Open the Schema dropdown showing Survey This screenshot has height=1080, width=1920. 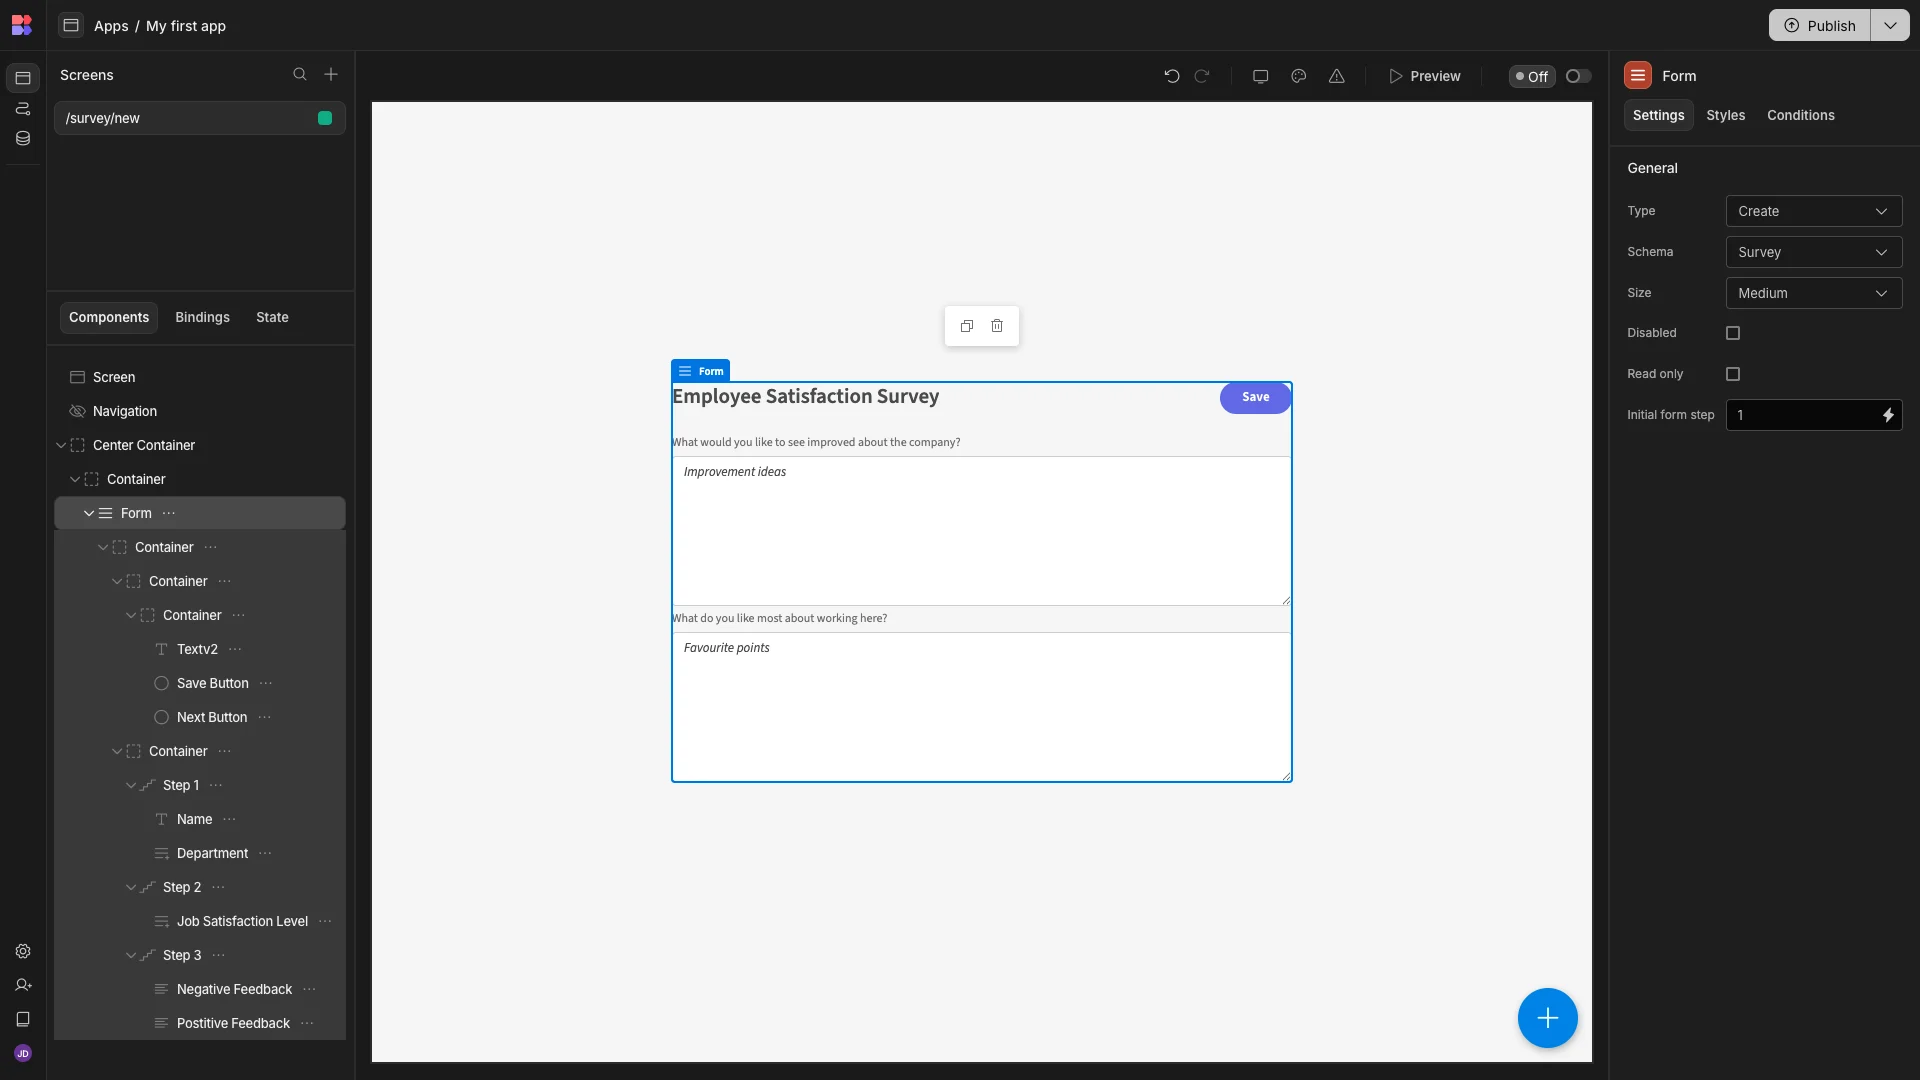point(1814,252)
